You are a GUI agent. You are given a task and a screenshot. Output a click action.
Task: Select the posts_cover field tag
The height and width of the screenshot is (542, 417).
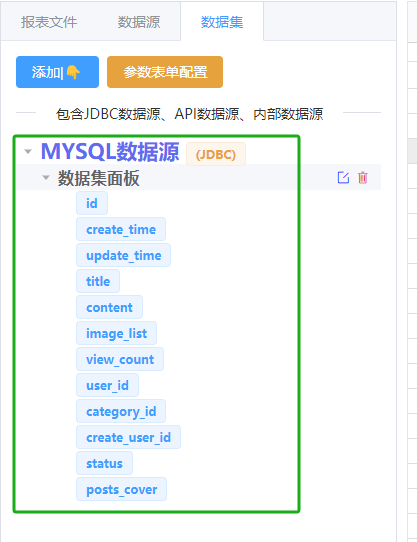[x=122, y=489]
